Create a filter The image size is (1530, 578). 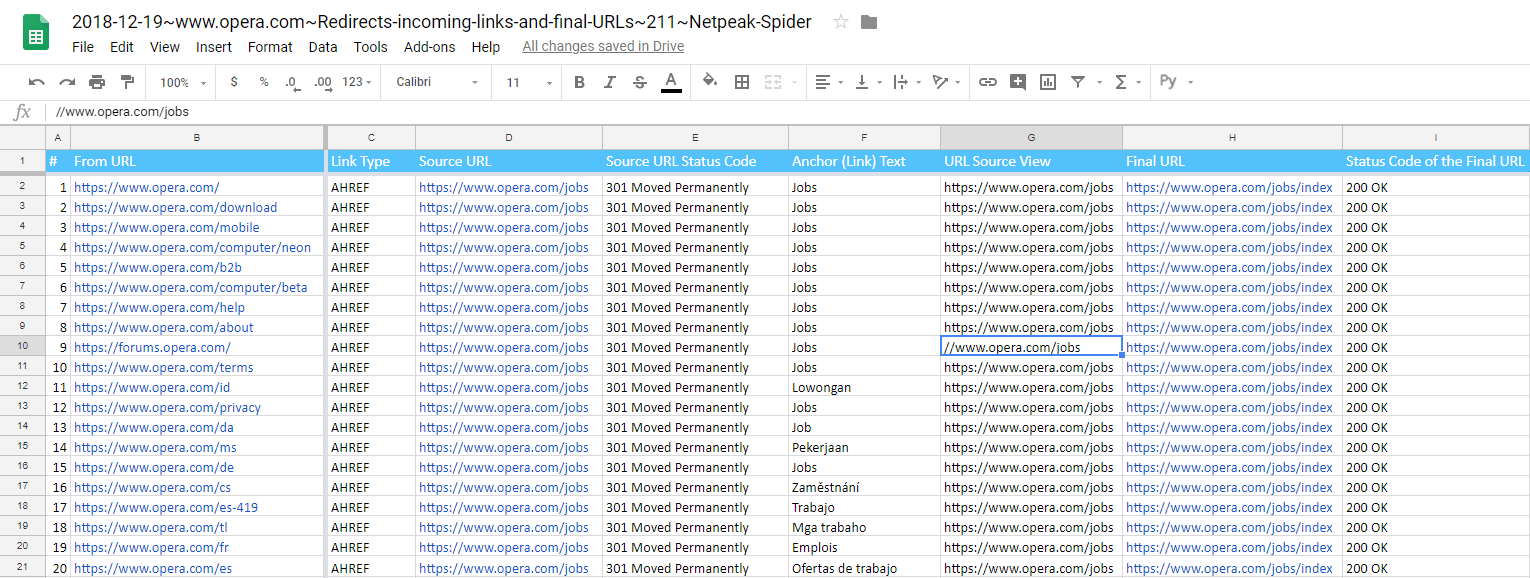coord(1078,82)
